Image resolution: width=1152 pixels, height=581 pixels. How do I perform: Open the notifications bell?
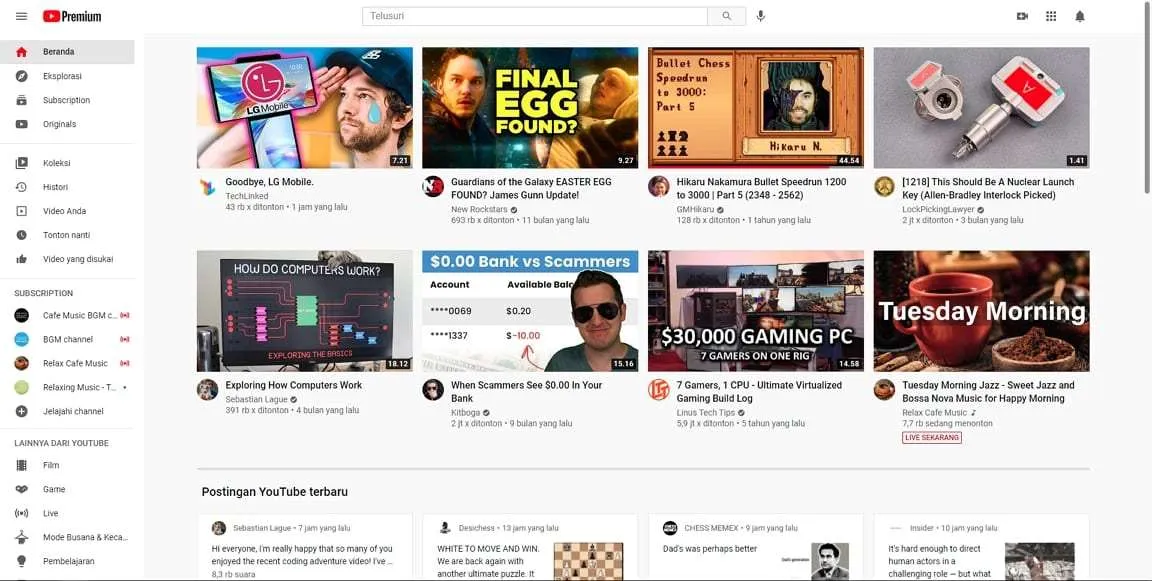click(1079, 16)
